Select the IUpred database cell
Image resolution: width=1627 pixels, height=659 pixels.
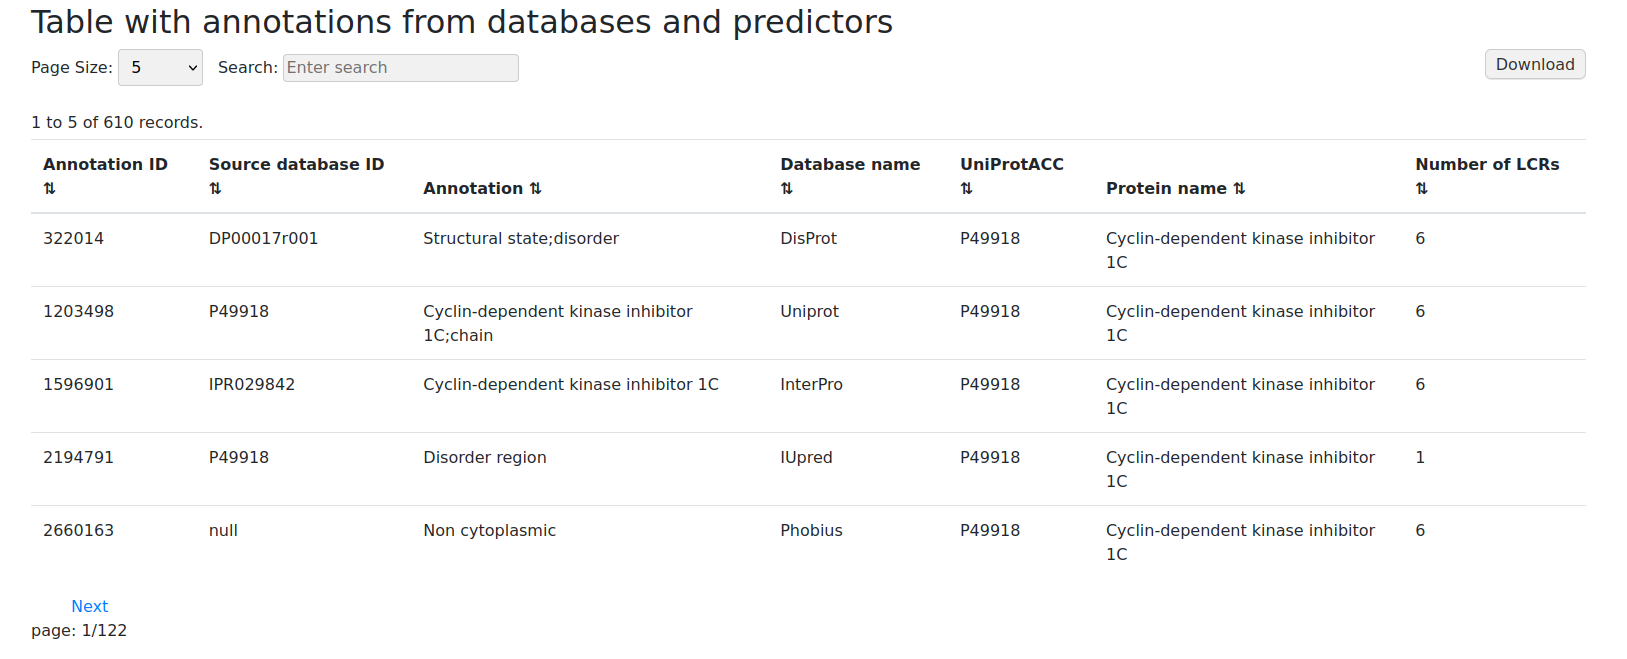(806, 458)
